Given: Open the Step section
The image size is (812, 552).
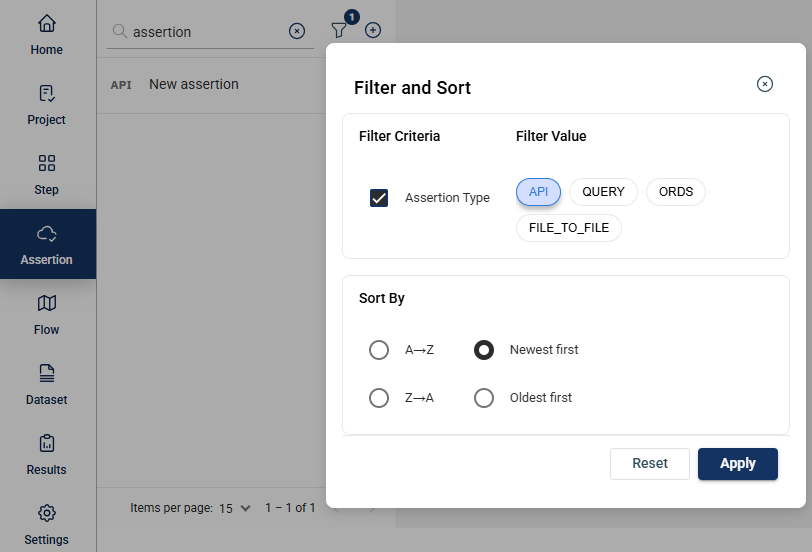Looking at the screenshot, I should 47,175.
